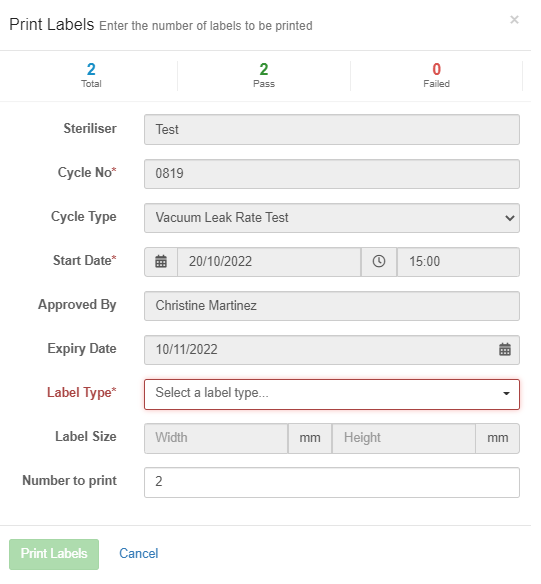Click the Expiry Date 10/11/2022 field
This screenshot has height=584, width=541.
pyautogui.click(x=331, y=350)
